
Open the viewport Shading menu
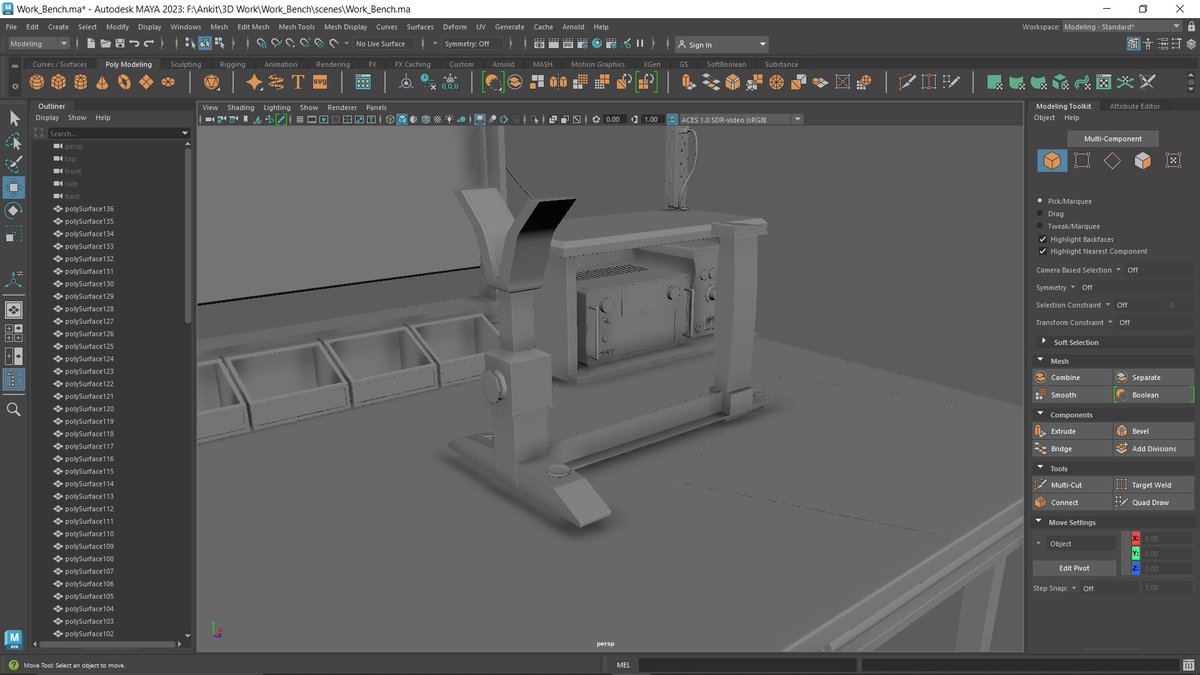[x=241, y=107]
